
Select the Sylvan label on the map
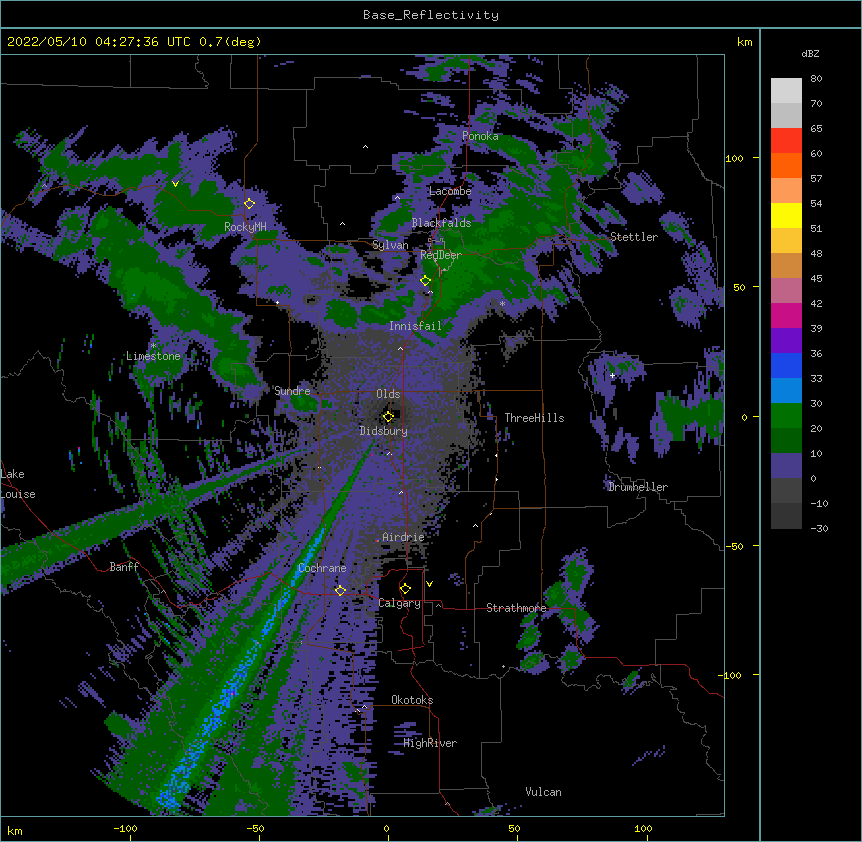[390, 245]
